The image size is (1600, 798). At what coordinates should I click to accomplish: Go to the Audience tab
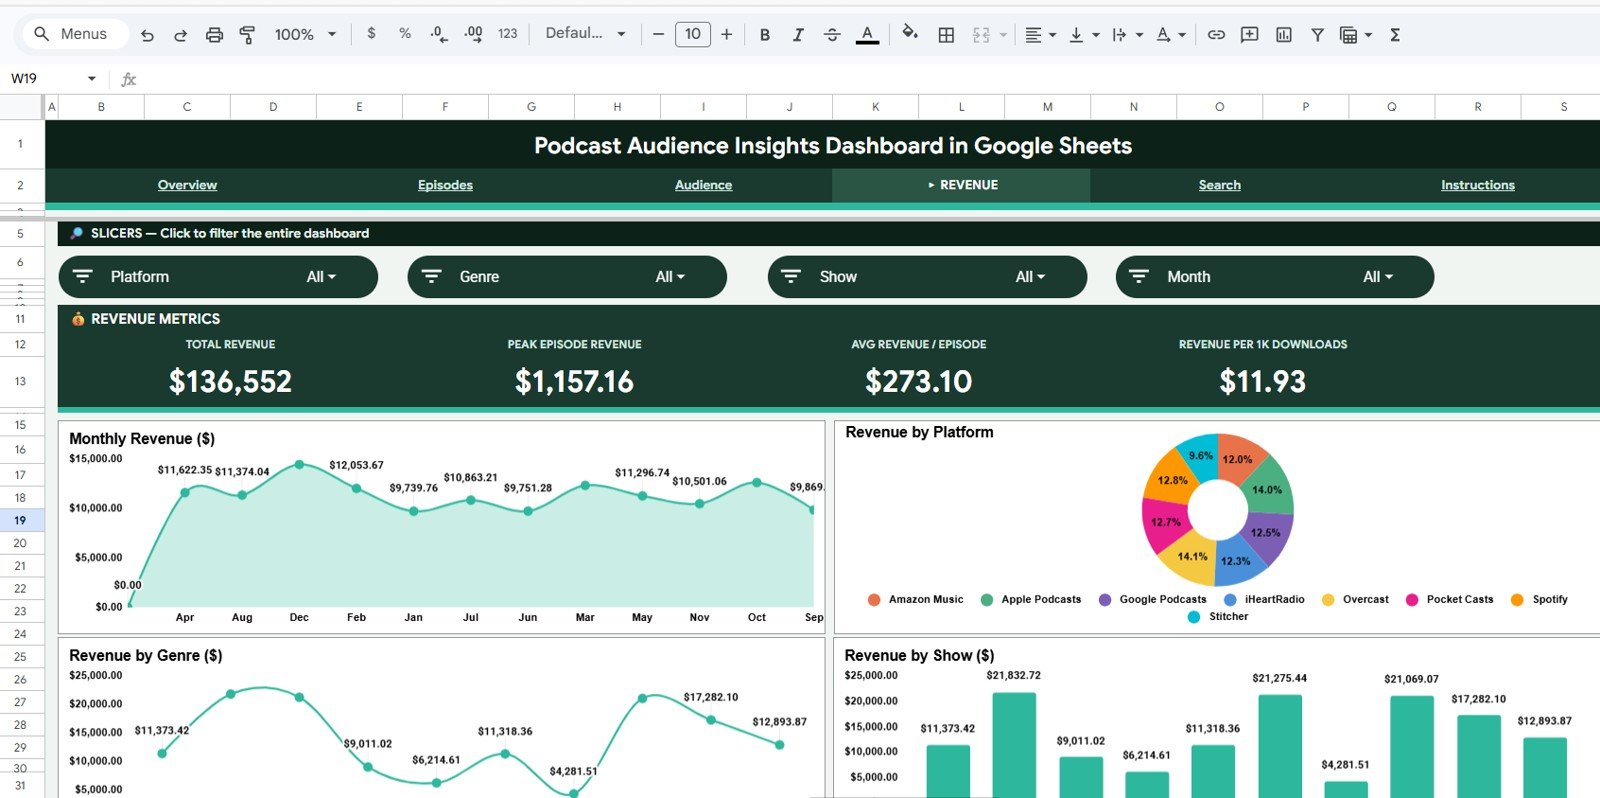(x=703, y=185)
